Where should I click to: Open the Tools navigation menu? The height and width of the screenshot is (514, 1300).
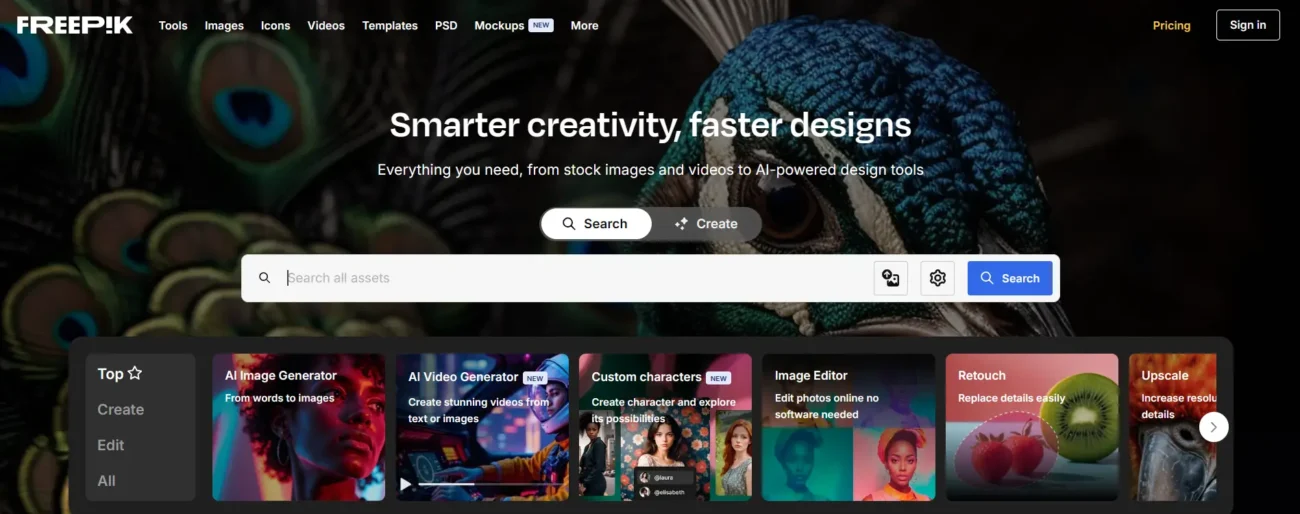pyautogui.click(x=173, y=25)
